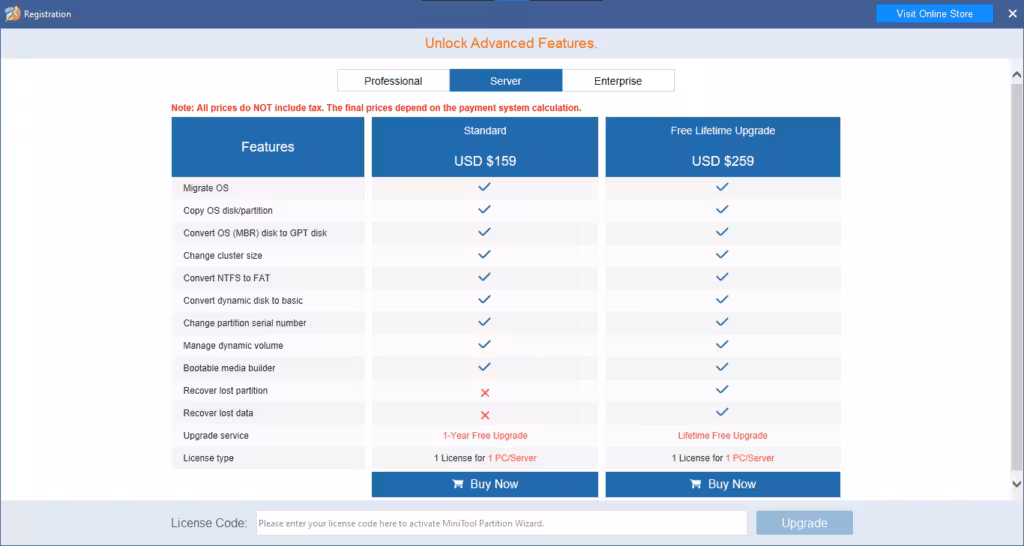Click red X for Recover lost partition
1024x546 pixels.
pos(485,393)
